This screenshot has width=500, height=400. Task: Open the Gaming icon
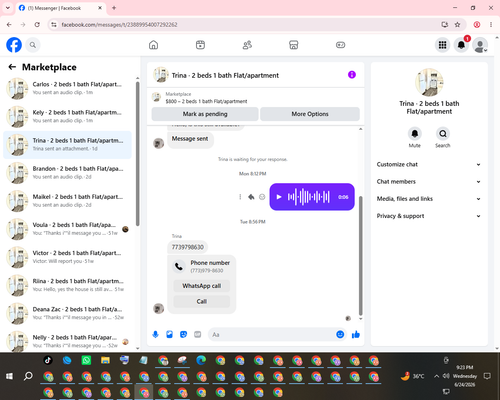[340, 45]
